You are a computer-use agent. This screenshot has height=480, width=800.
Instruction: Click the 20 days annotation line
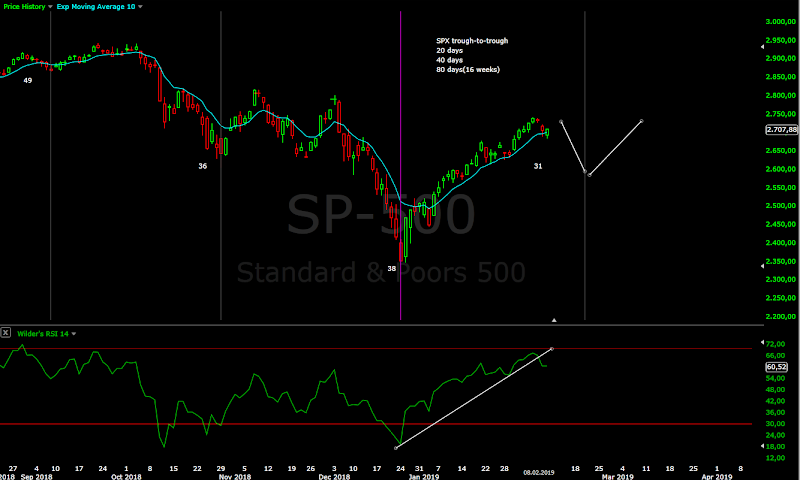coord(449,50)
